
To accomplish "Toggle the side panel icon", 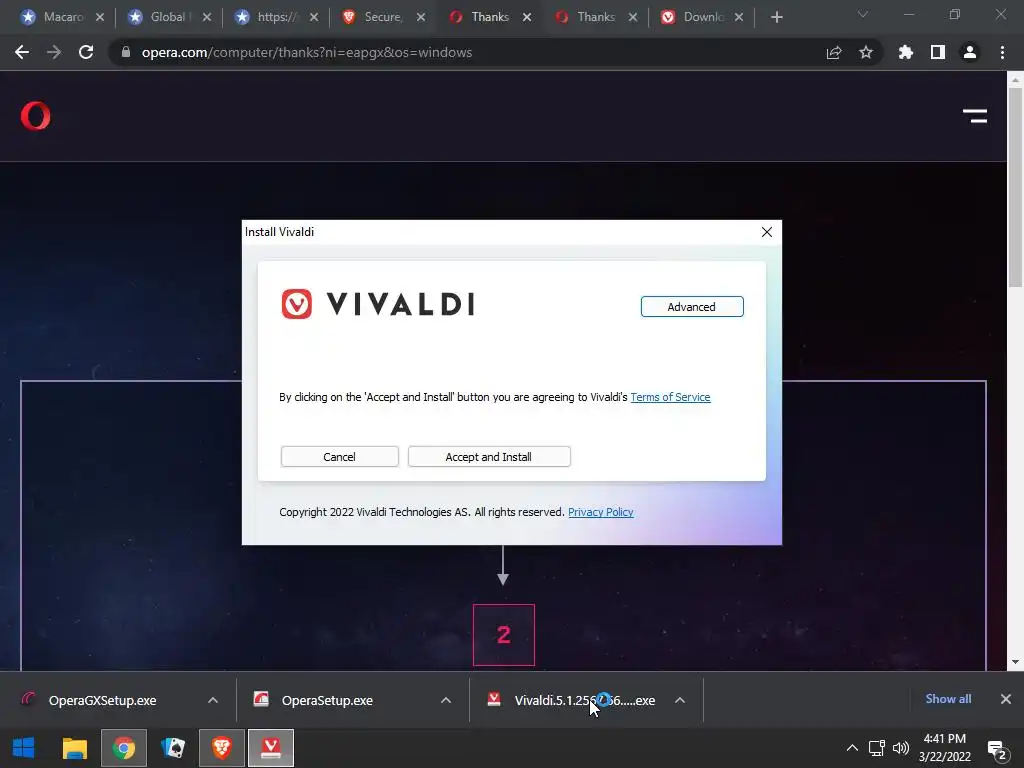I will coord(938,52).
